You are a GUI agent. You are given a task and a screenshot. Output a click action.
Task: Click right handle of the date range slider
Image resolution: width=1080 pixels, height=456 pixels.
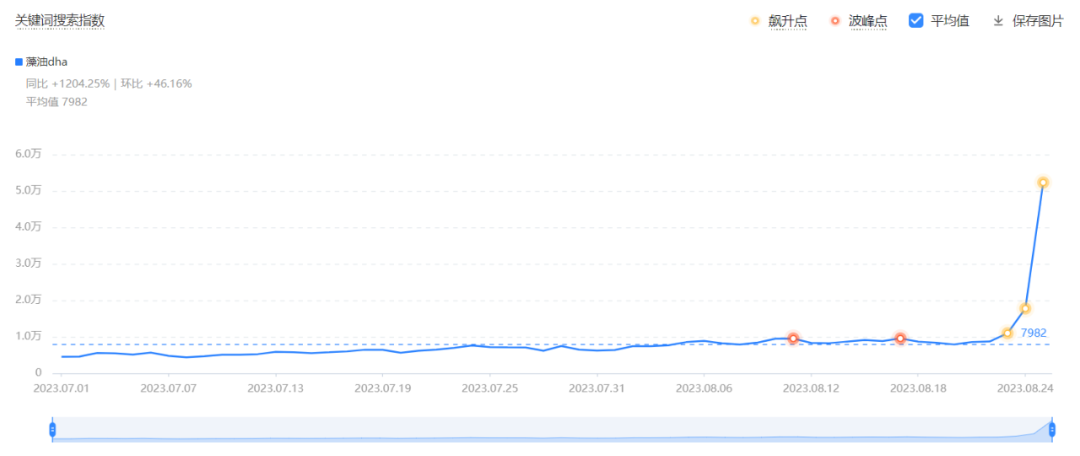(x=1052, y=429)
